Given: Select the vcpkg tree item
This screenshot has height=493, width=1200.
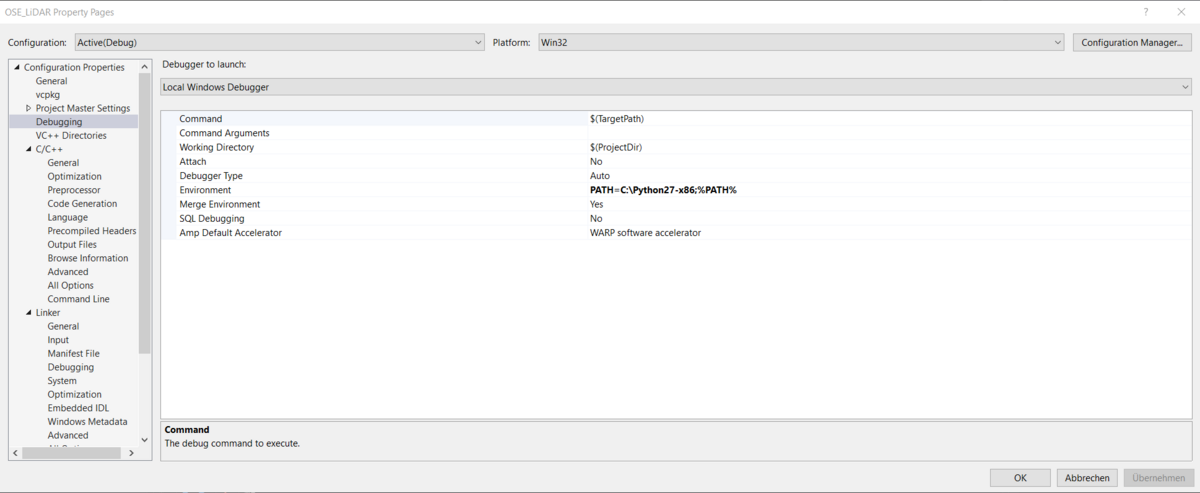Looking at the screenshot, I should pyautogui.click(x=48, y=95).
